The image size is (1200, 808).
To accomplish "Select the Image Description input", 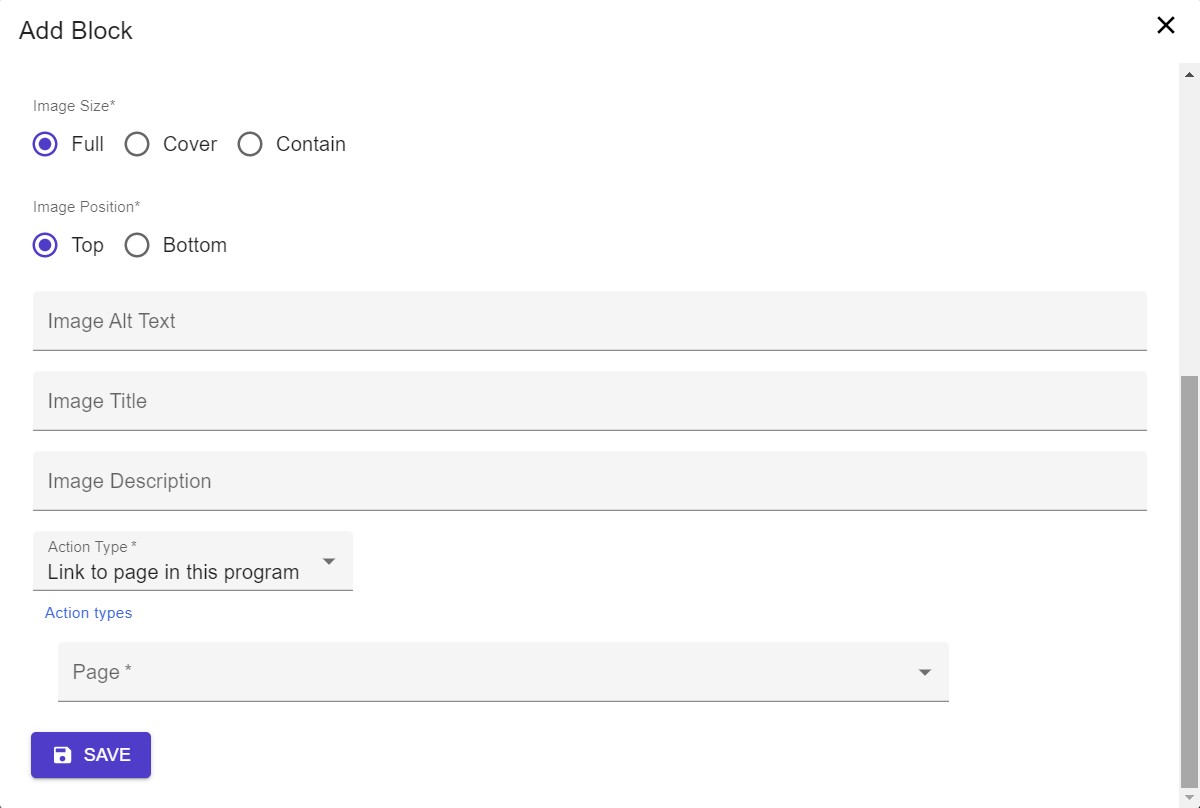I will (x=590, y=481).
